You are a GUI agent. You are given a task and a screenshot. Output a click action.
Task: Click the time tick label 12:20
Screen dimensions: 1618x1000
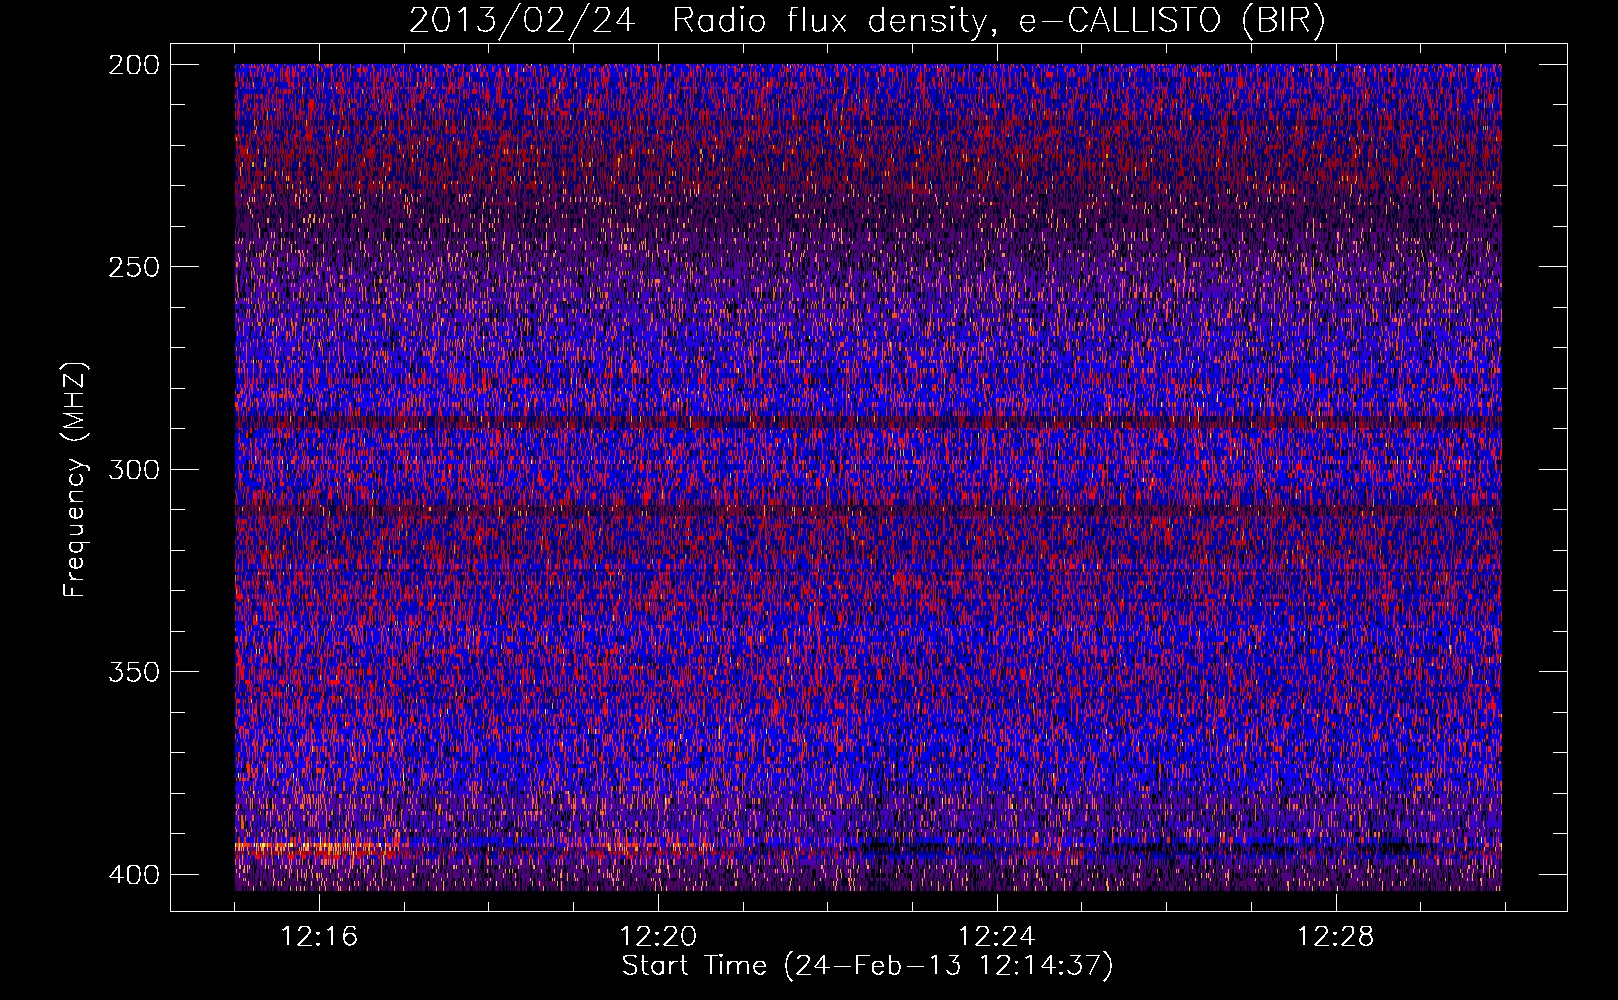pos(658,937)
